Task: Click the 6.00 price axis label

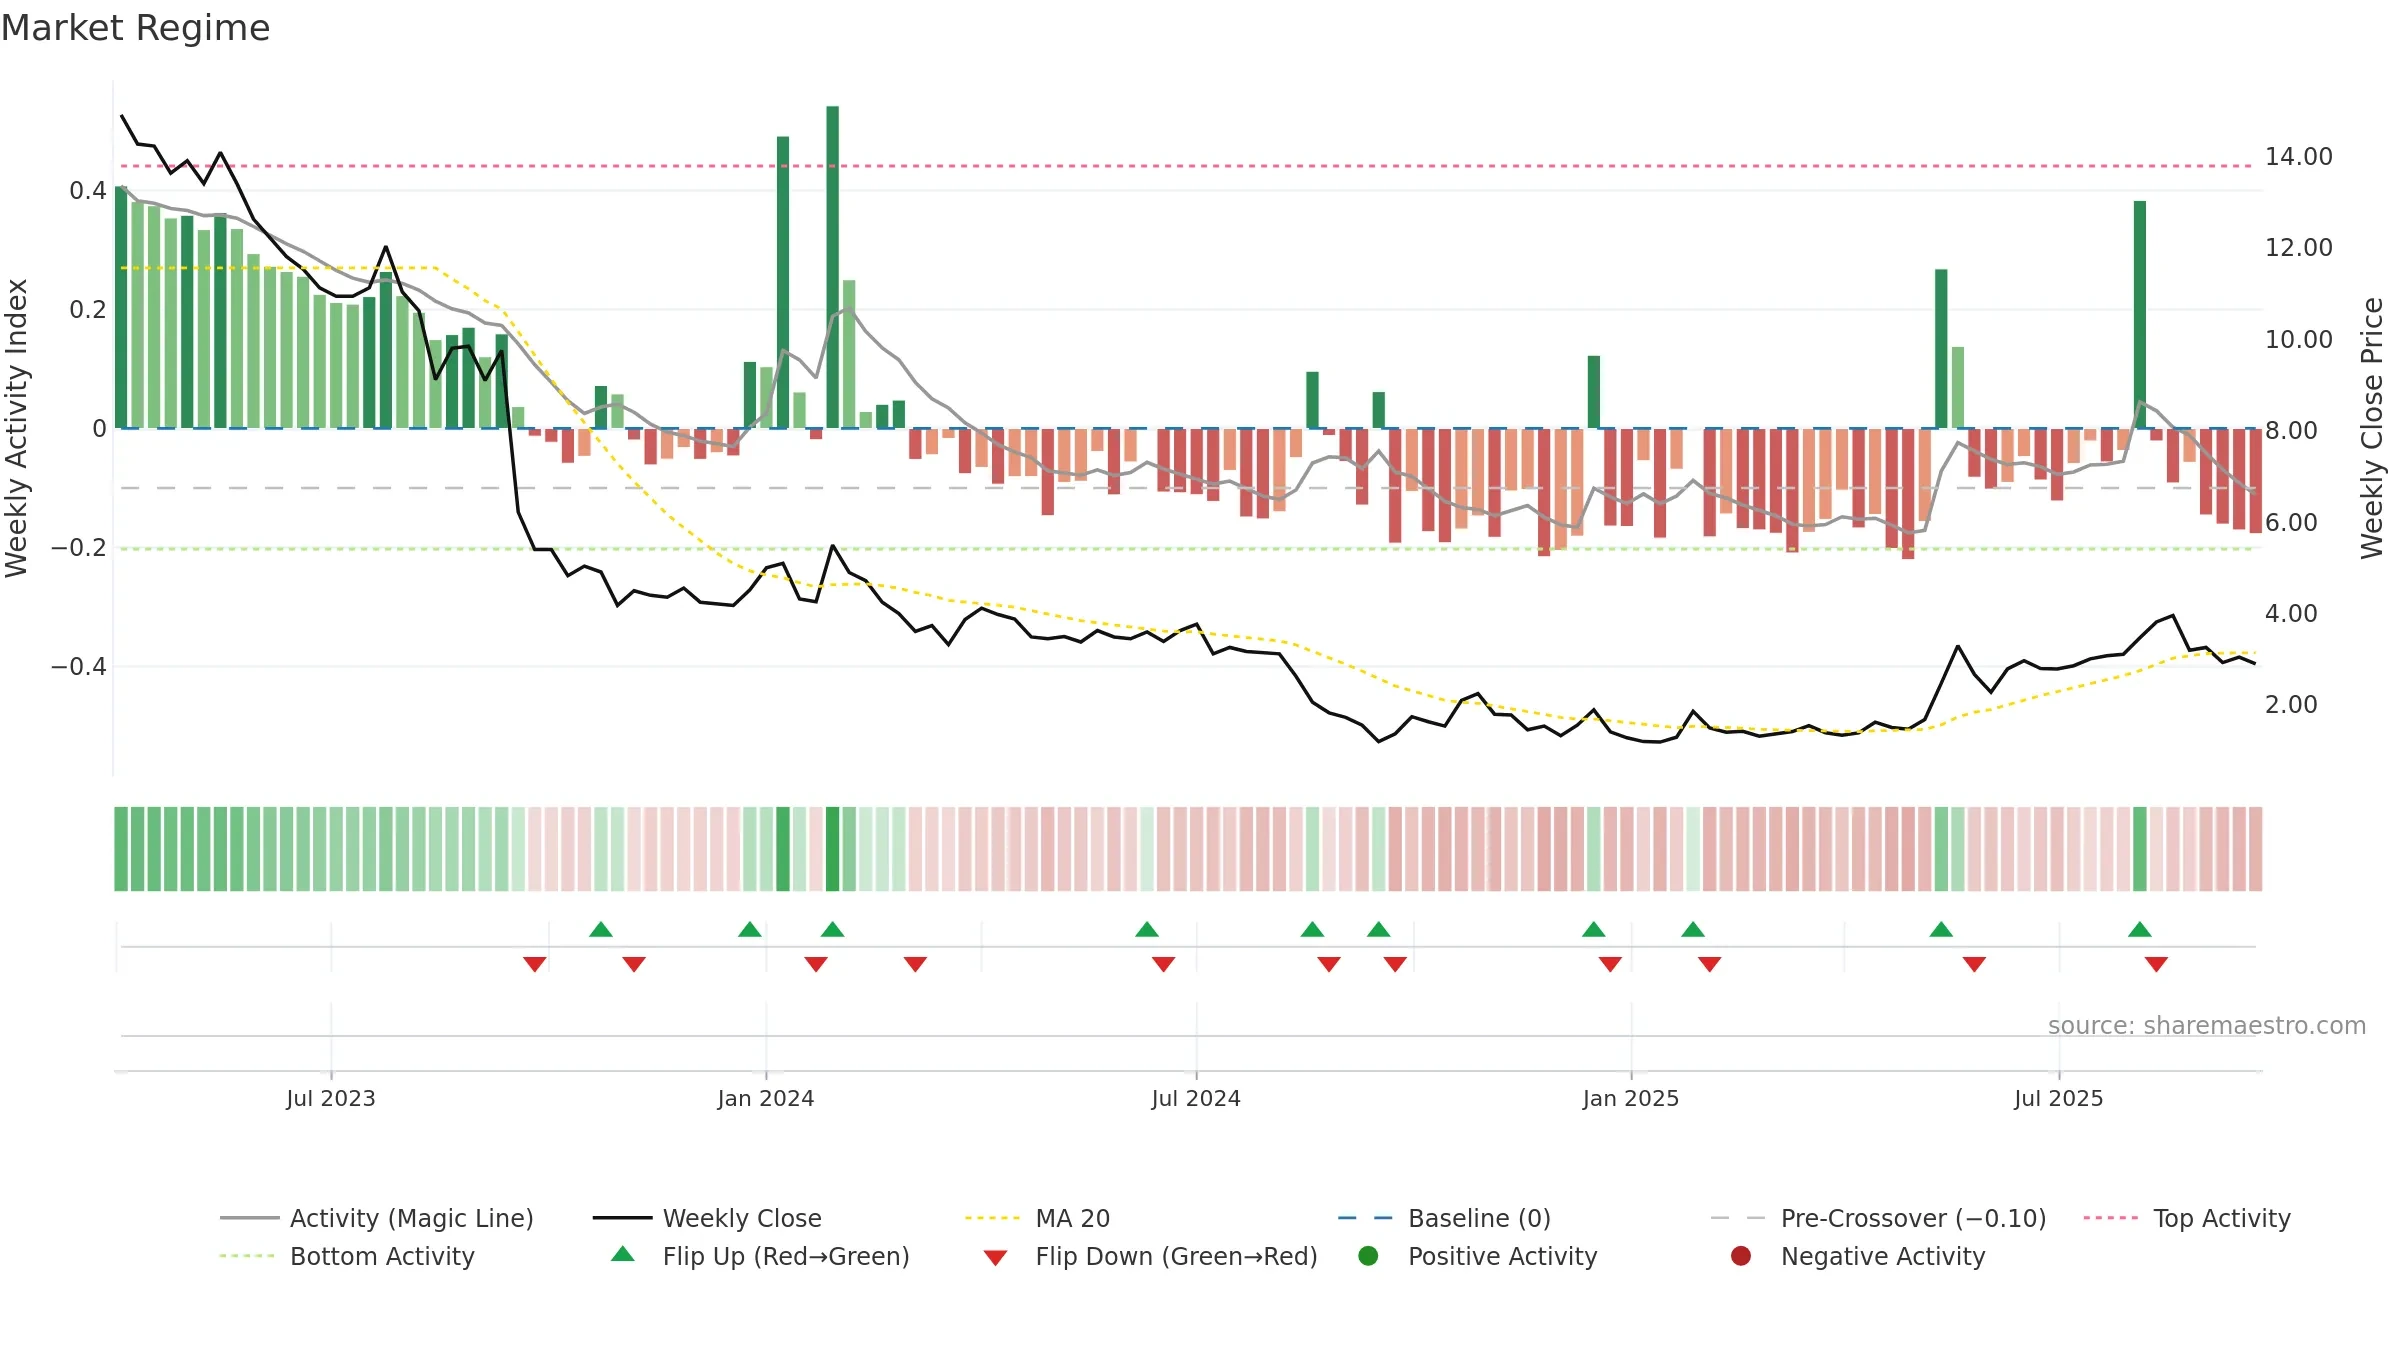Action: pyautogui.click(x=2291, y=523)
